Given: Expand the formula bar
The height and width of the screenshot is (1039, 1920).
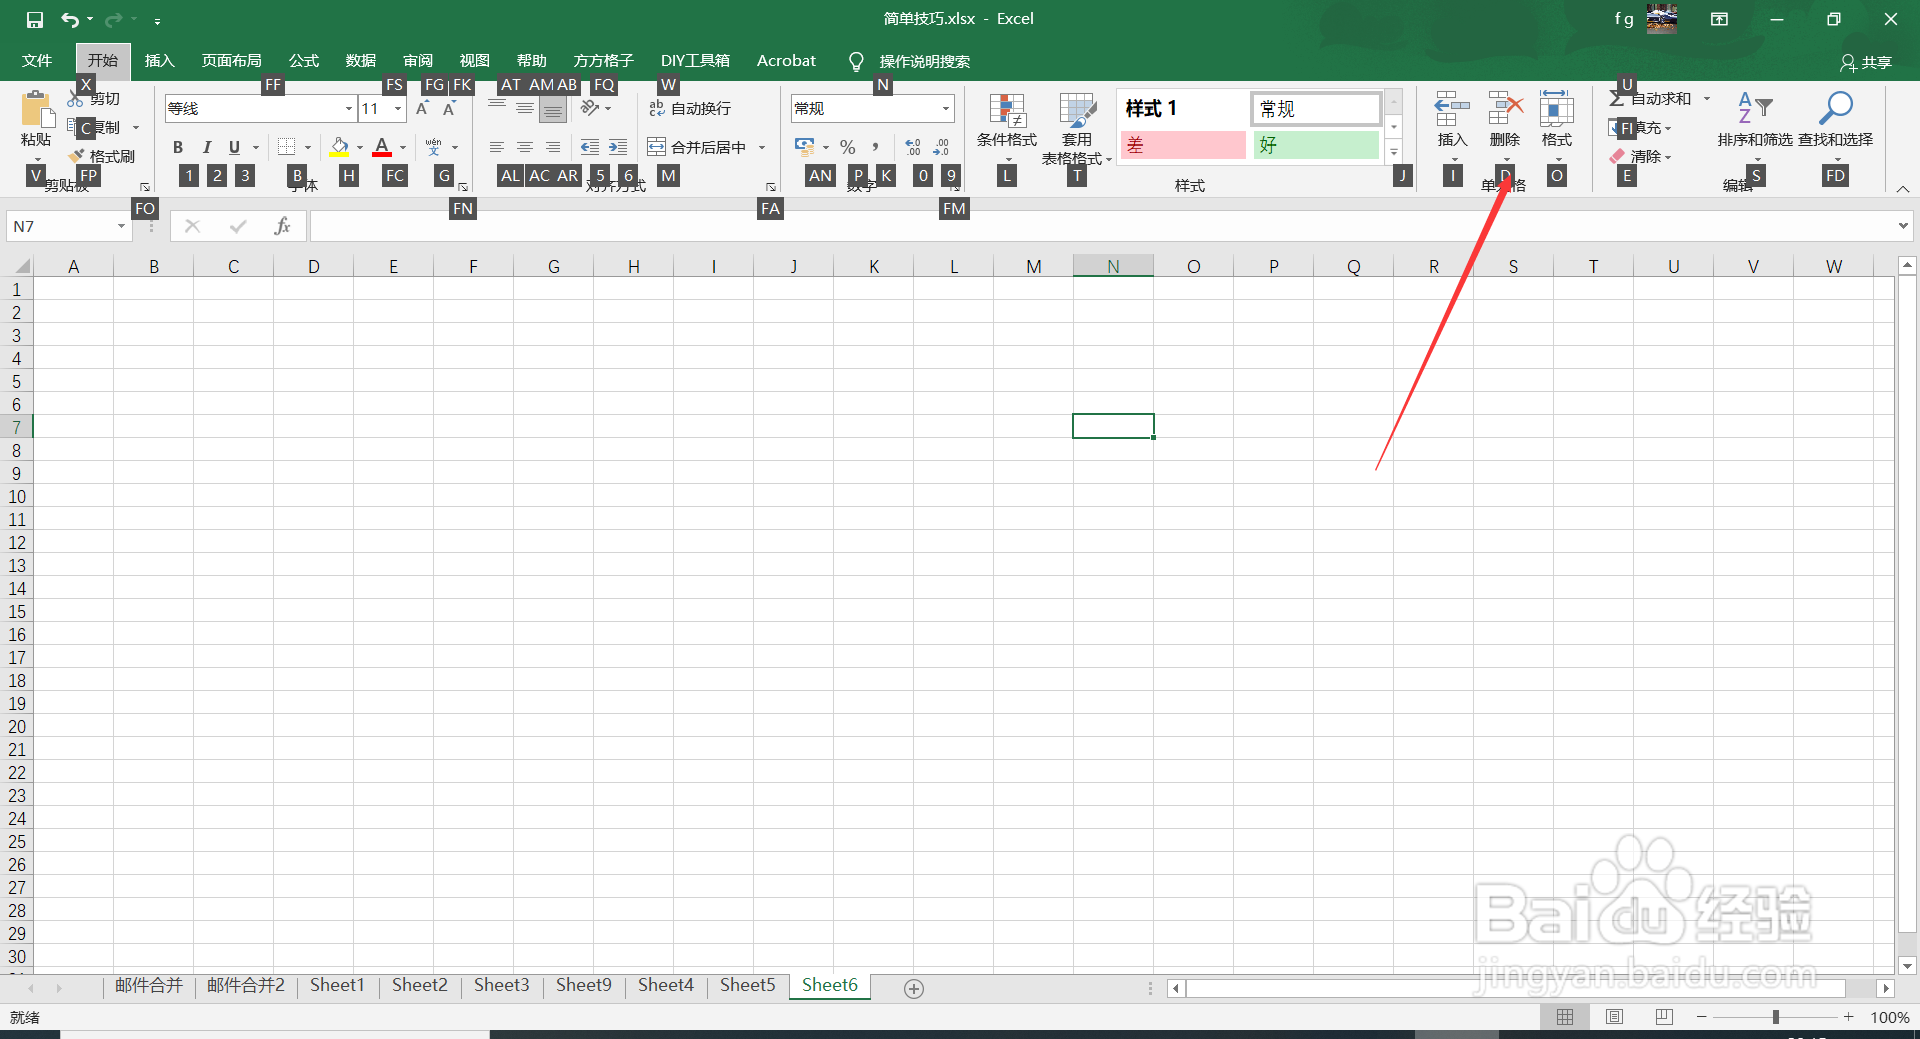Looking at the screenshot, I should [1903, 227].
